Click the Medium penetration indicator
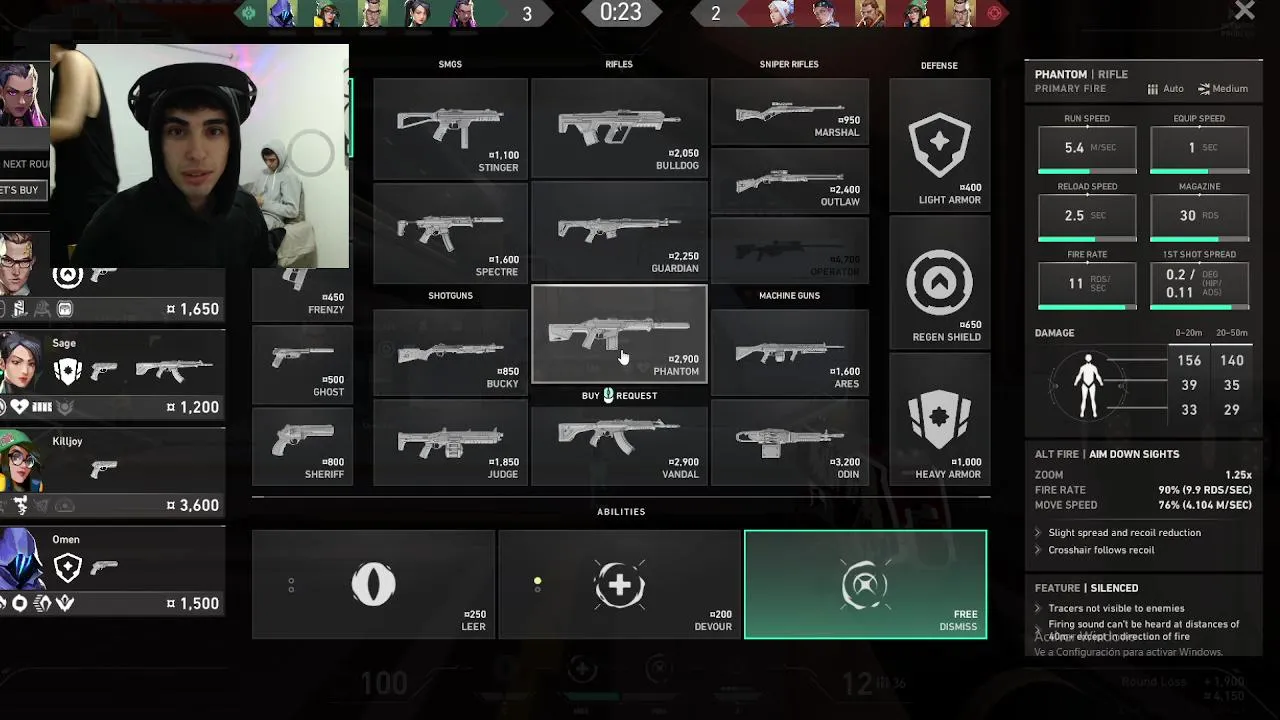 [1223, 89]
